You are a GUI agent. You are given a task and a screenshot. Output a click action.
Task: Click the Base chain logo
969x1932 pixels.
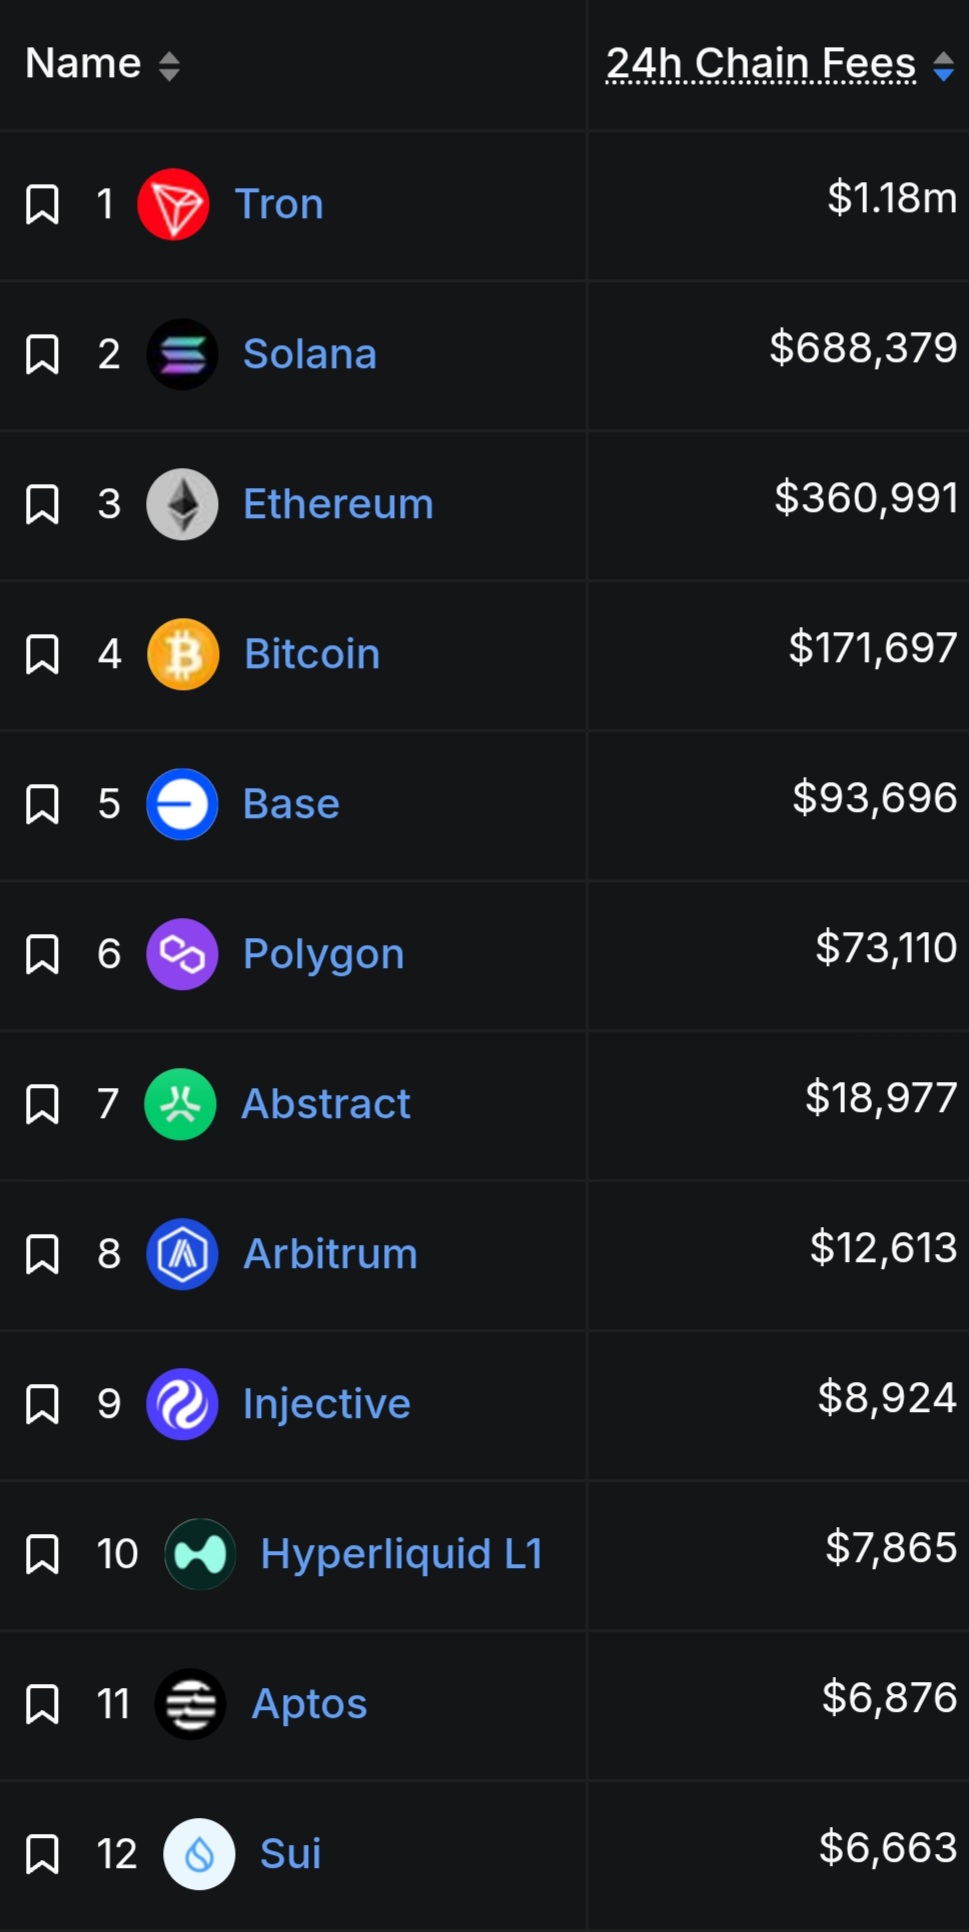point(182,805)
